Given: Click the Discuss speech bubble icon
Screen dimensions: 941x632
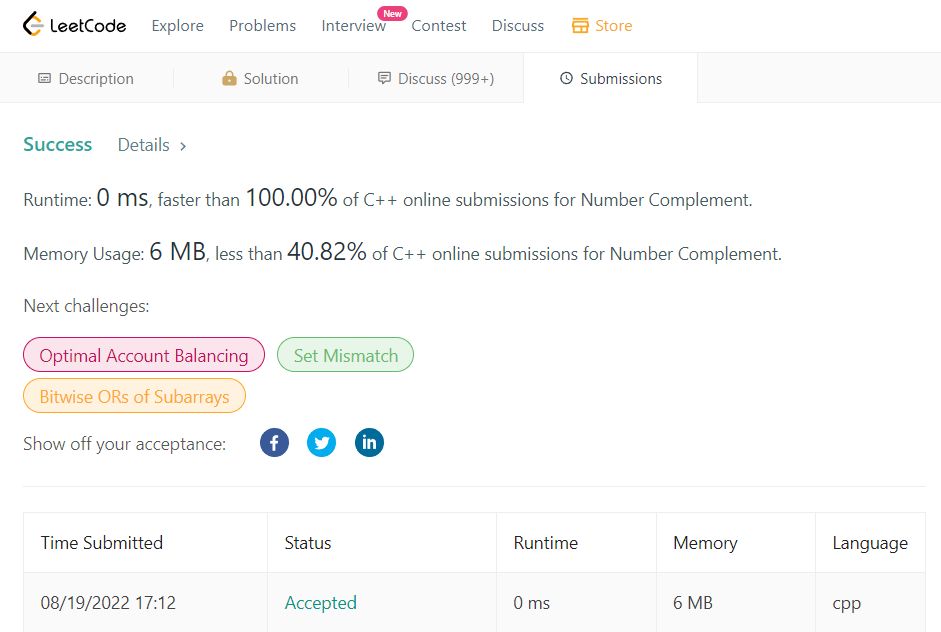Looking at the screenshot, I should (384, 78).
